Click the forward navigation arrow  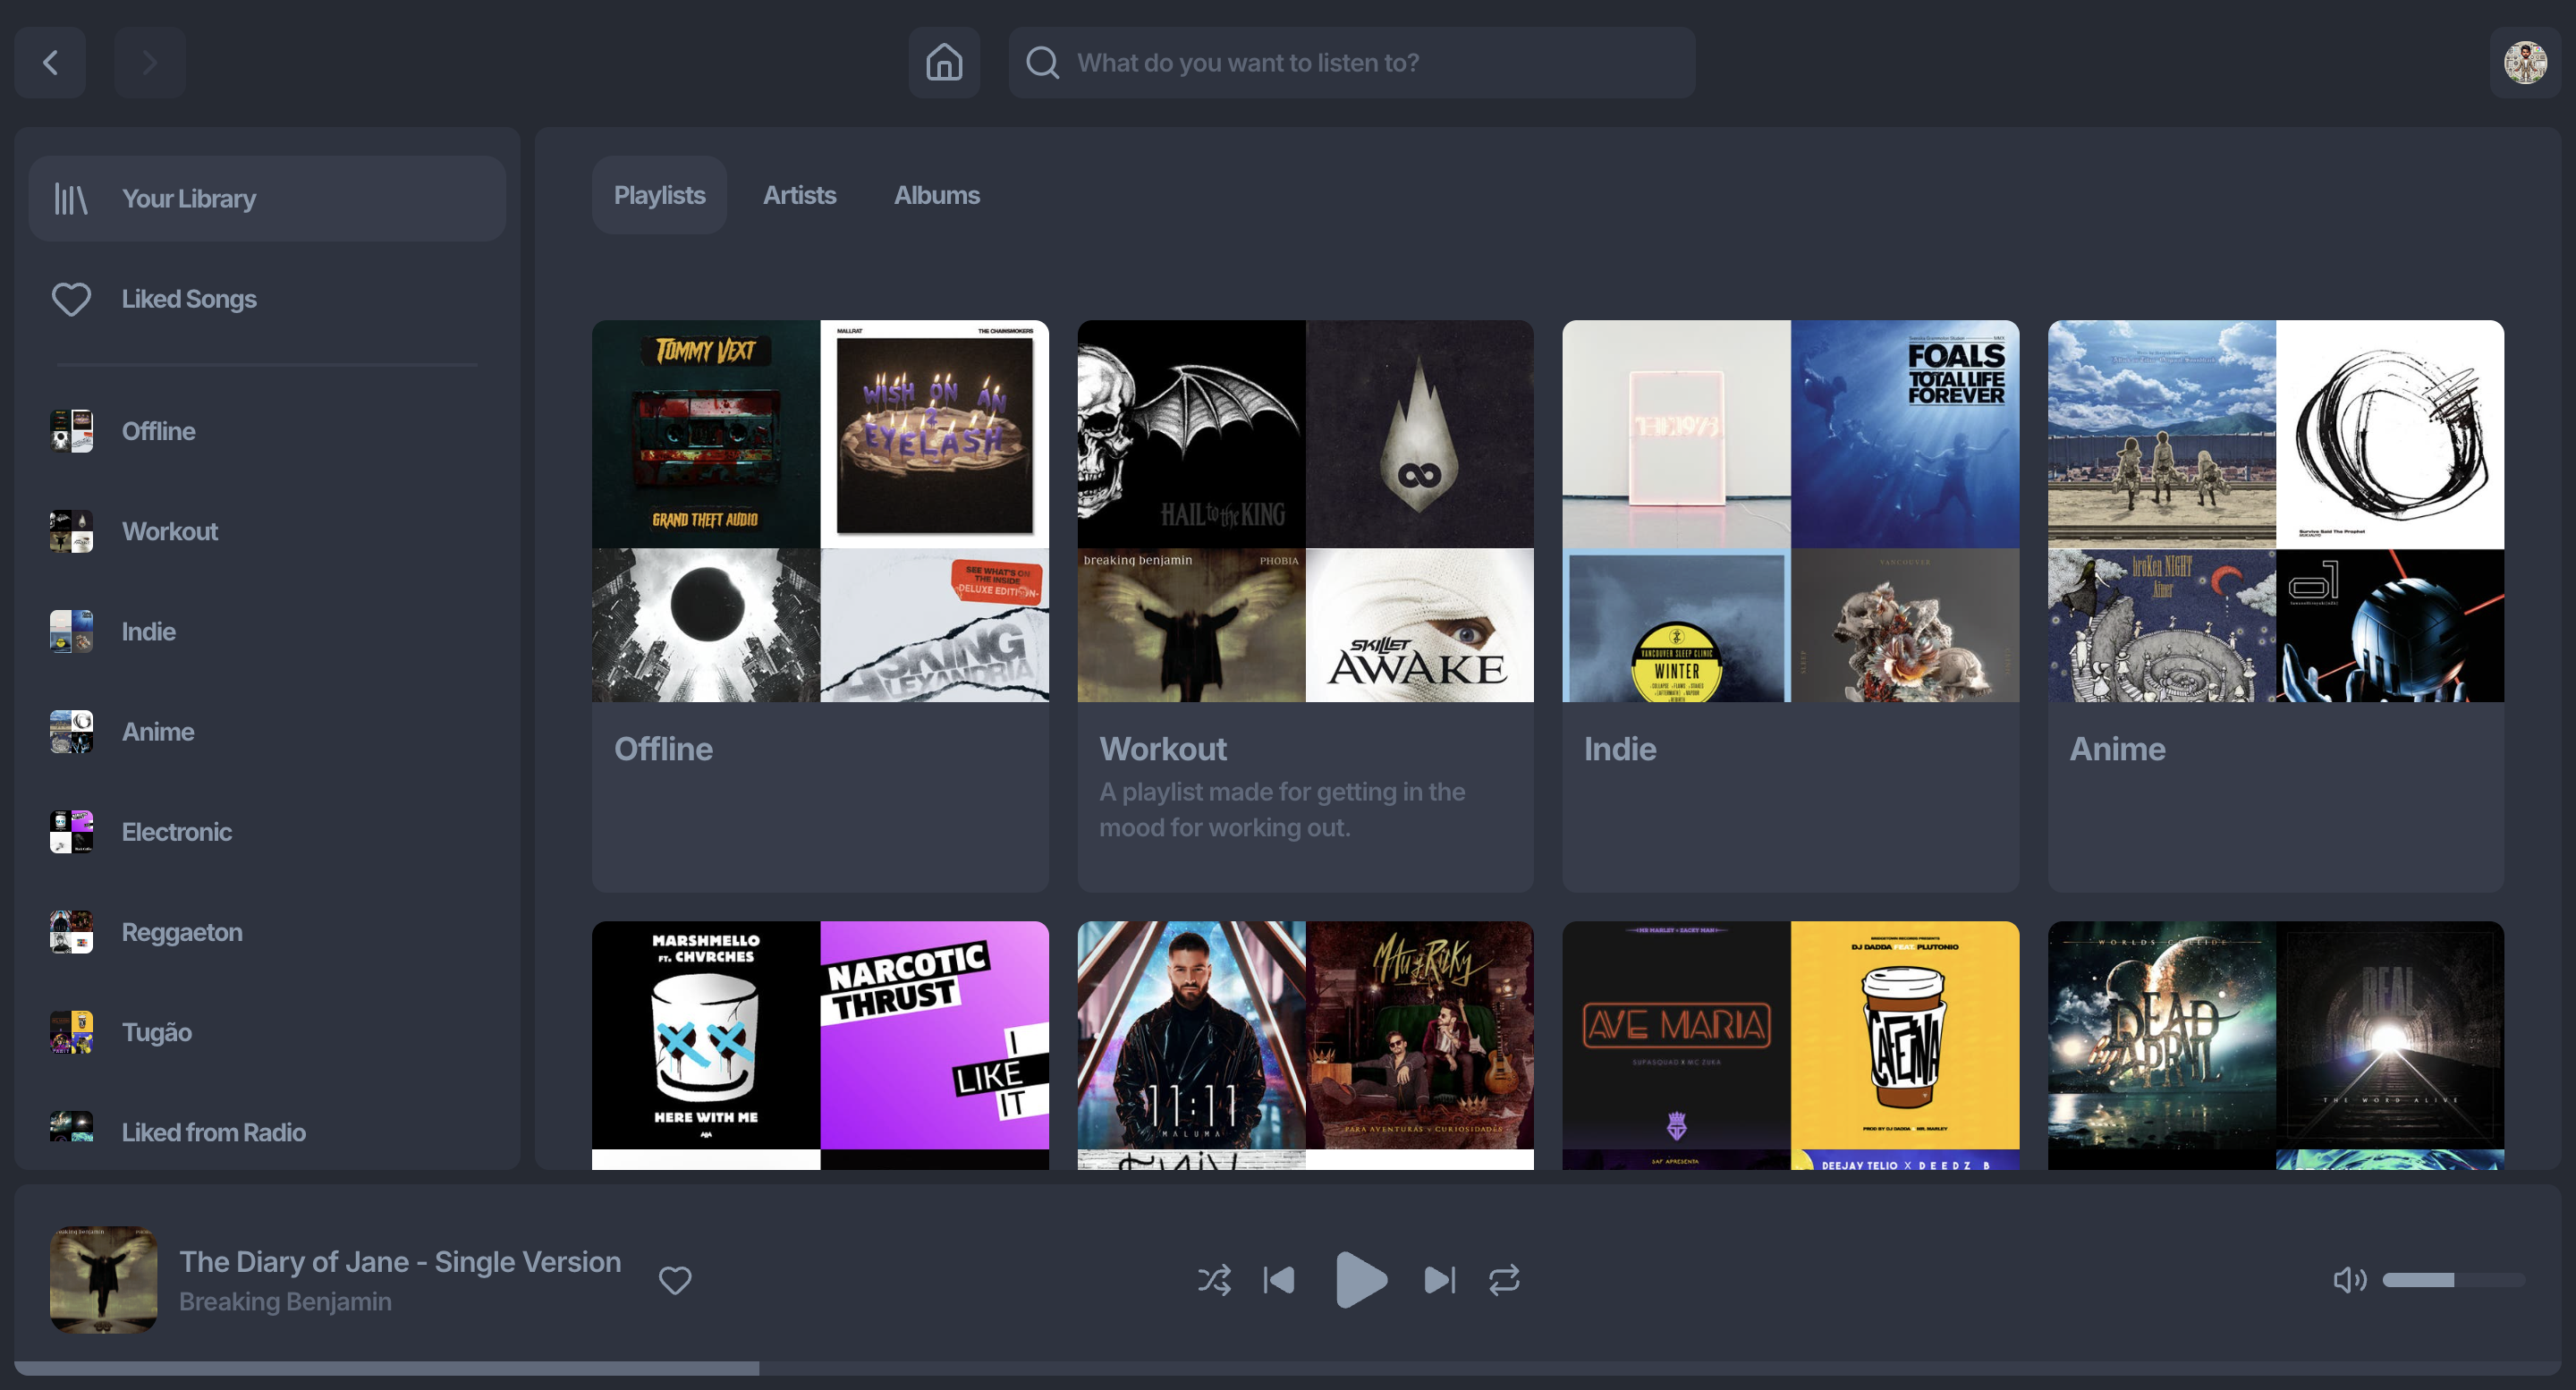coord(149,63)
